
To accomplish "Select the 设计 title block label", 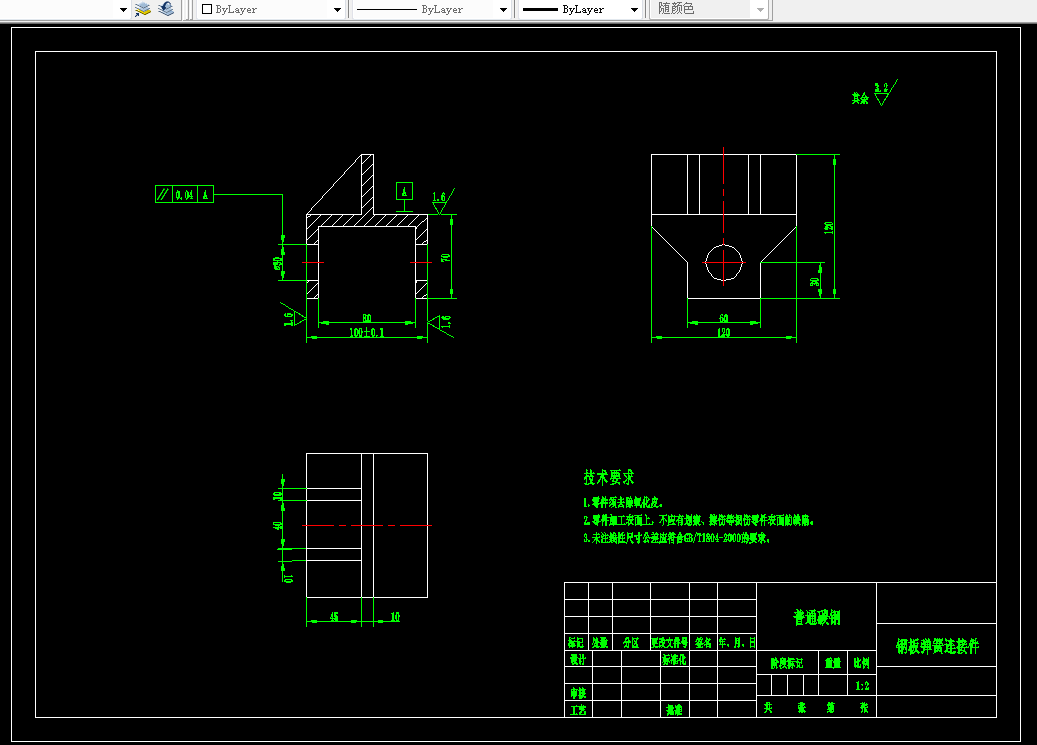I will [x=578, y=660].
